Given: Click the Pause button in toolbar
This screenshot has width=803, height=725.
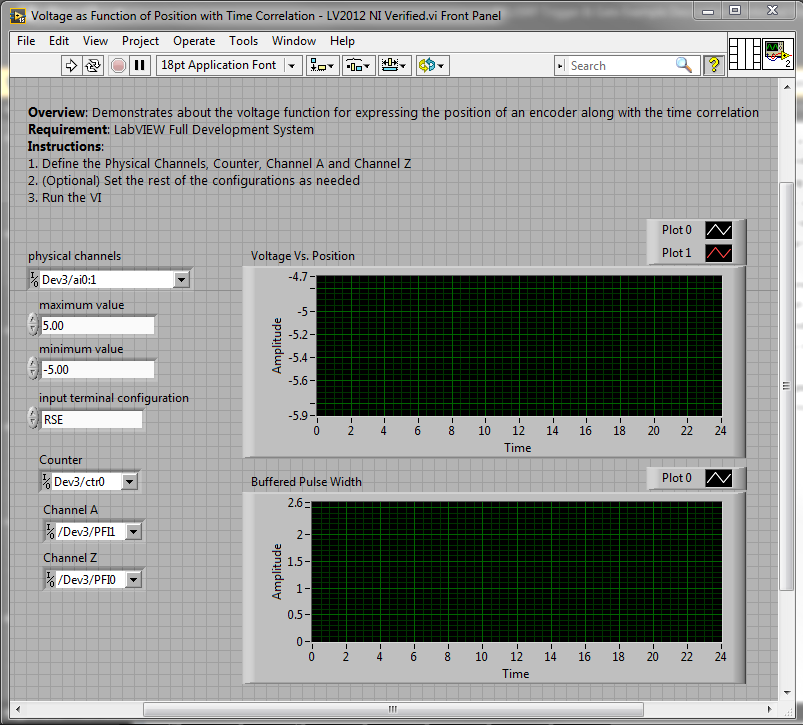Looking at the screenshot, I should pyautogui.click(x=139, y=66).
